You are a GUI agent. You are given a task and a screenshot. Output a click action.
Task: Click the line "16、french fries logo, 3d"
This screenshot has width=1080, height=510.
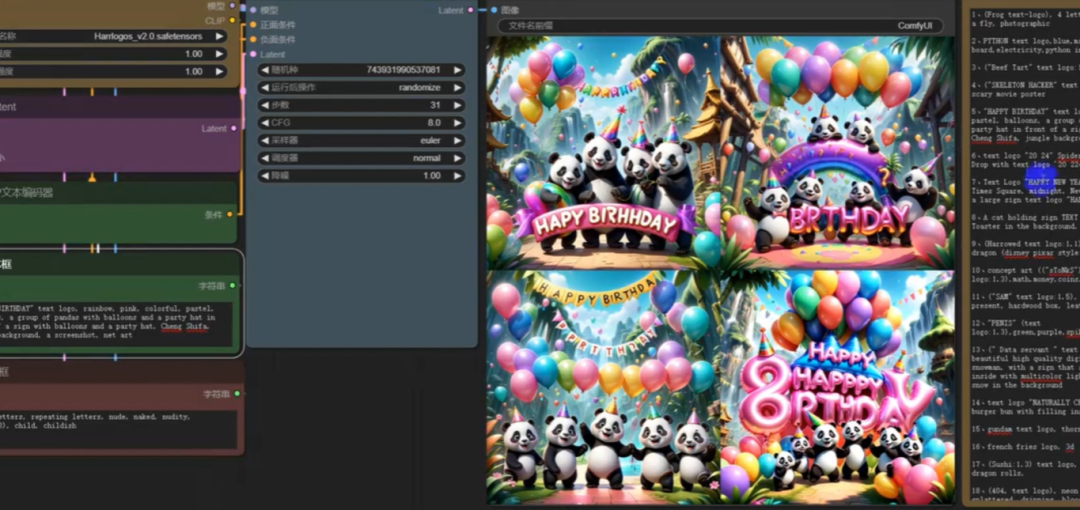[1022, 447]
